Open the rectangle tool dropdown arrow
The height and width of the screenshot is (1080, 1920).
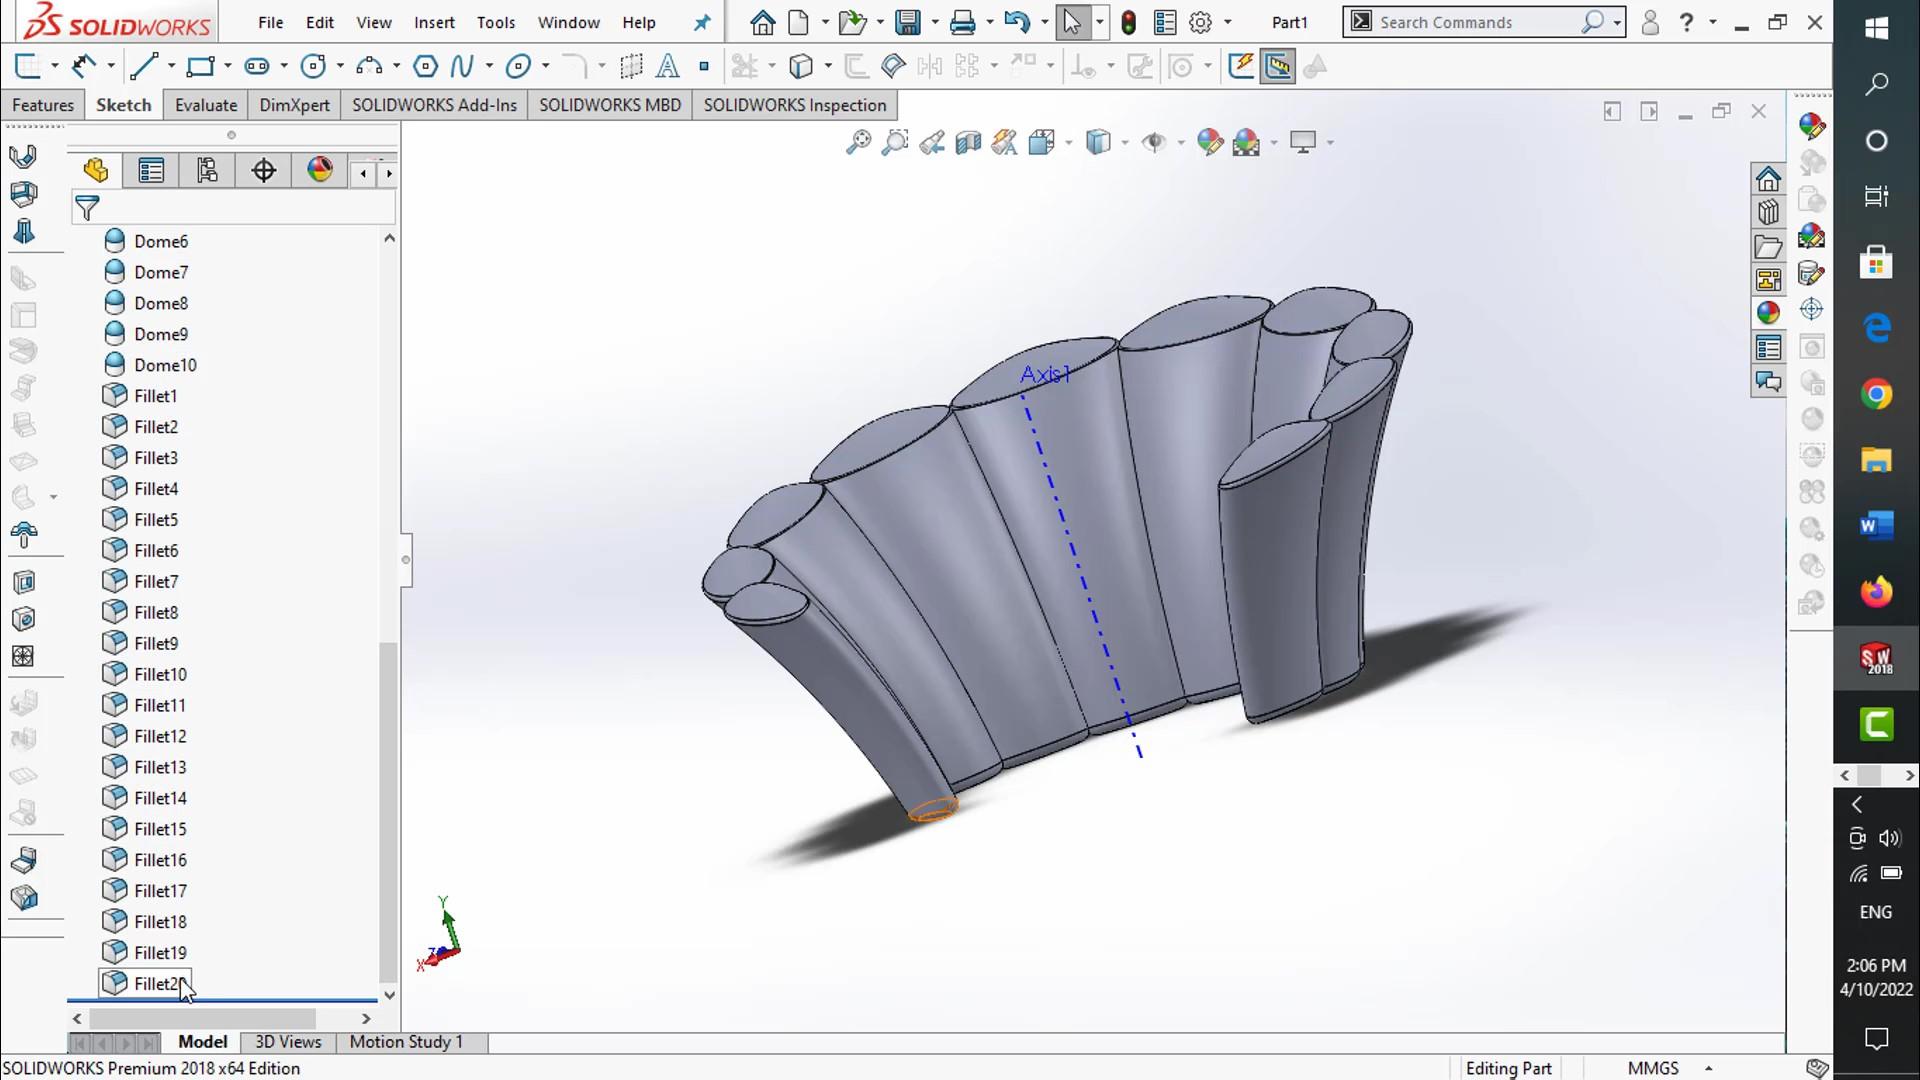(228, 67)
